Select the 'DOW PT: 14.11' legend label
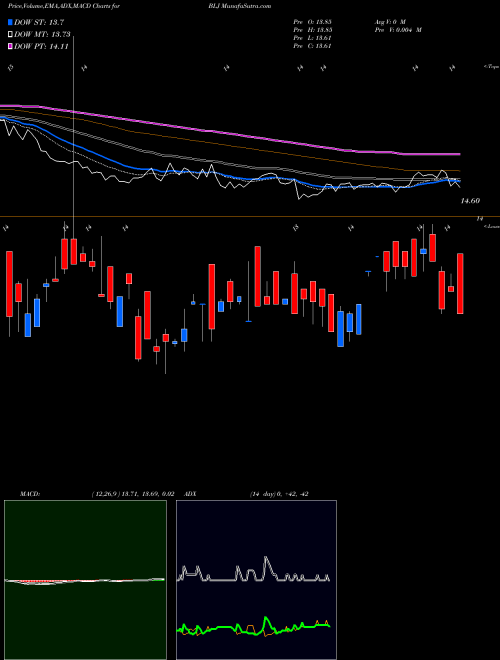Viewport: 500px width, 660px height. (x=41, y=47)
